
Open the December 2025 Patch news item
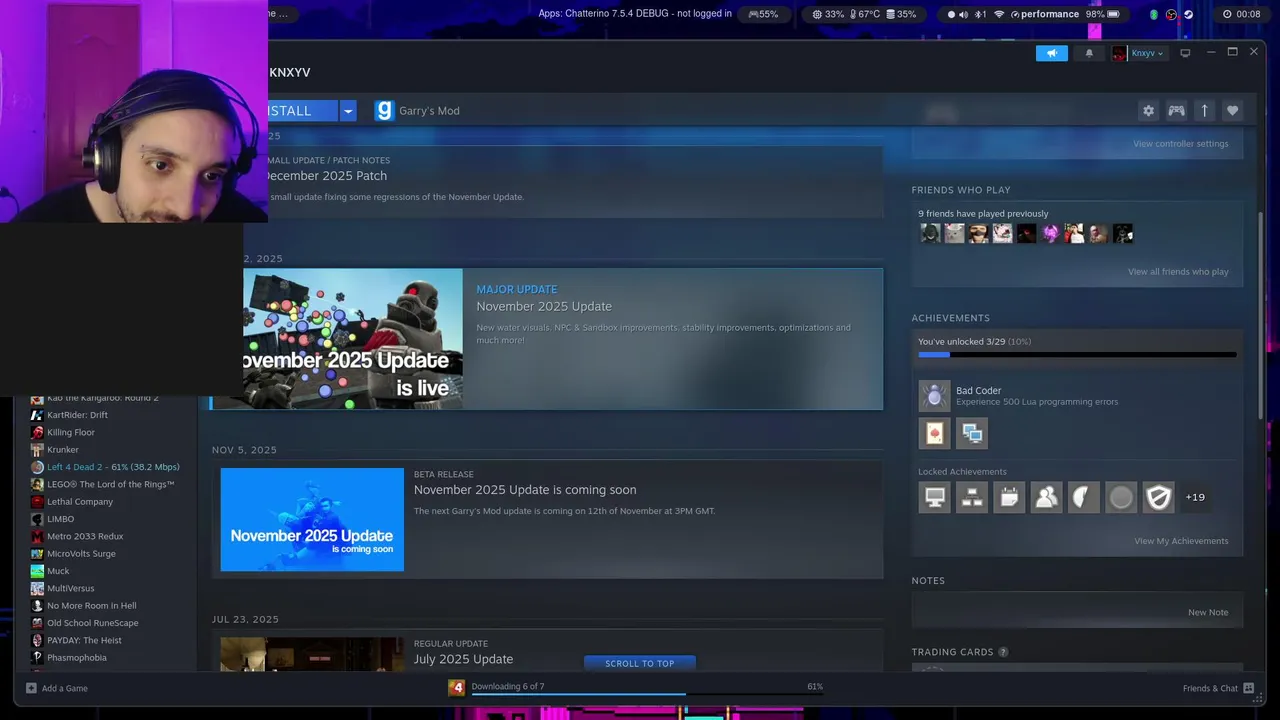click(x=326, y=176)
